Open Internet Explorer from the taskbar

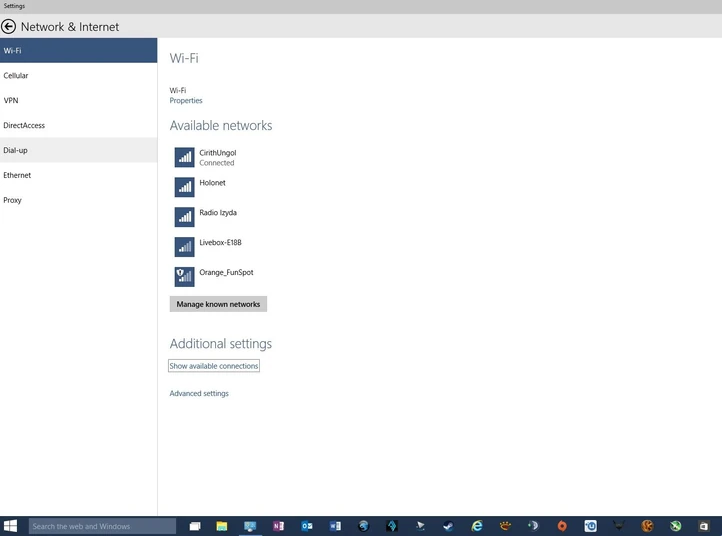(477, 526)
